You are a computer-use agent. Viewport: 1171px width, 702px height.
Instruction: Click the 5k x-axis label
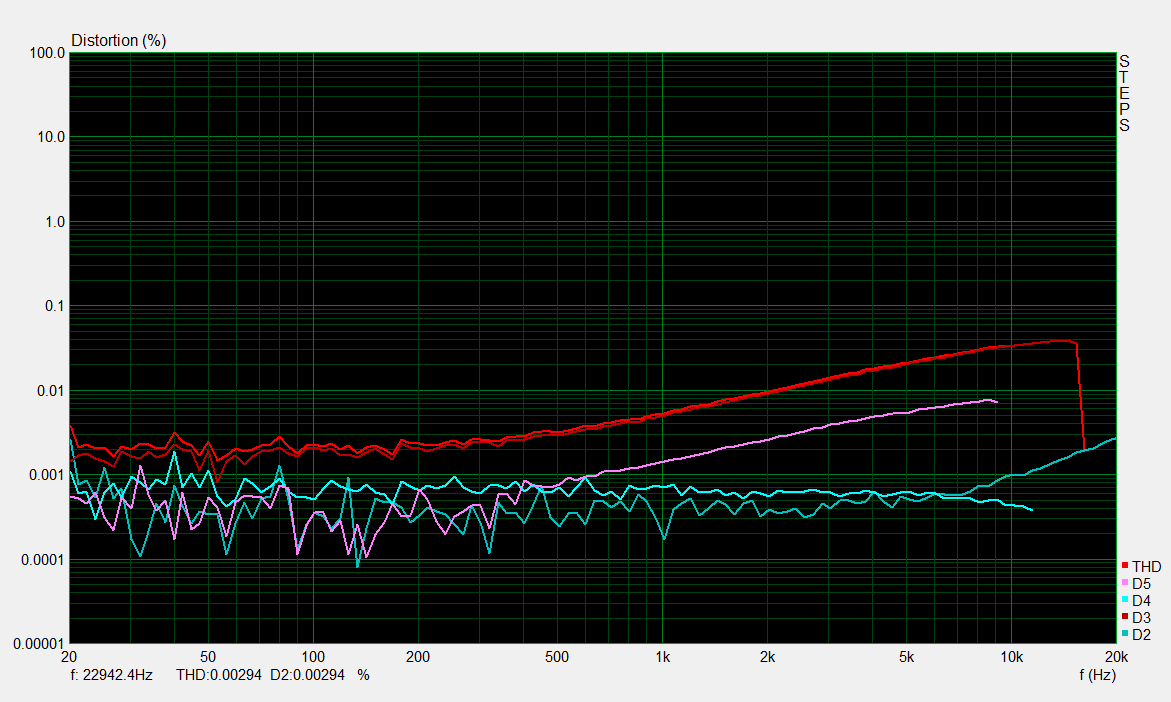coord(906,657)
